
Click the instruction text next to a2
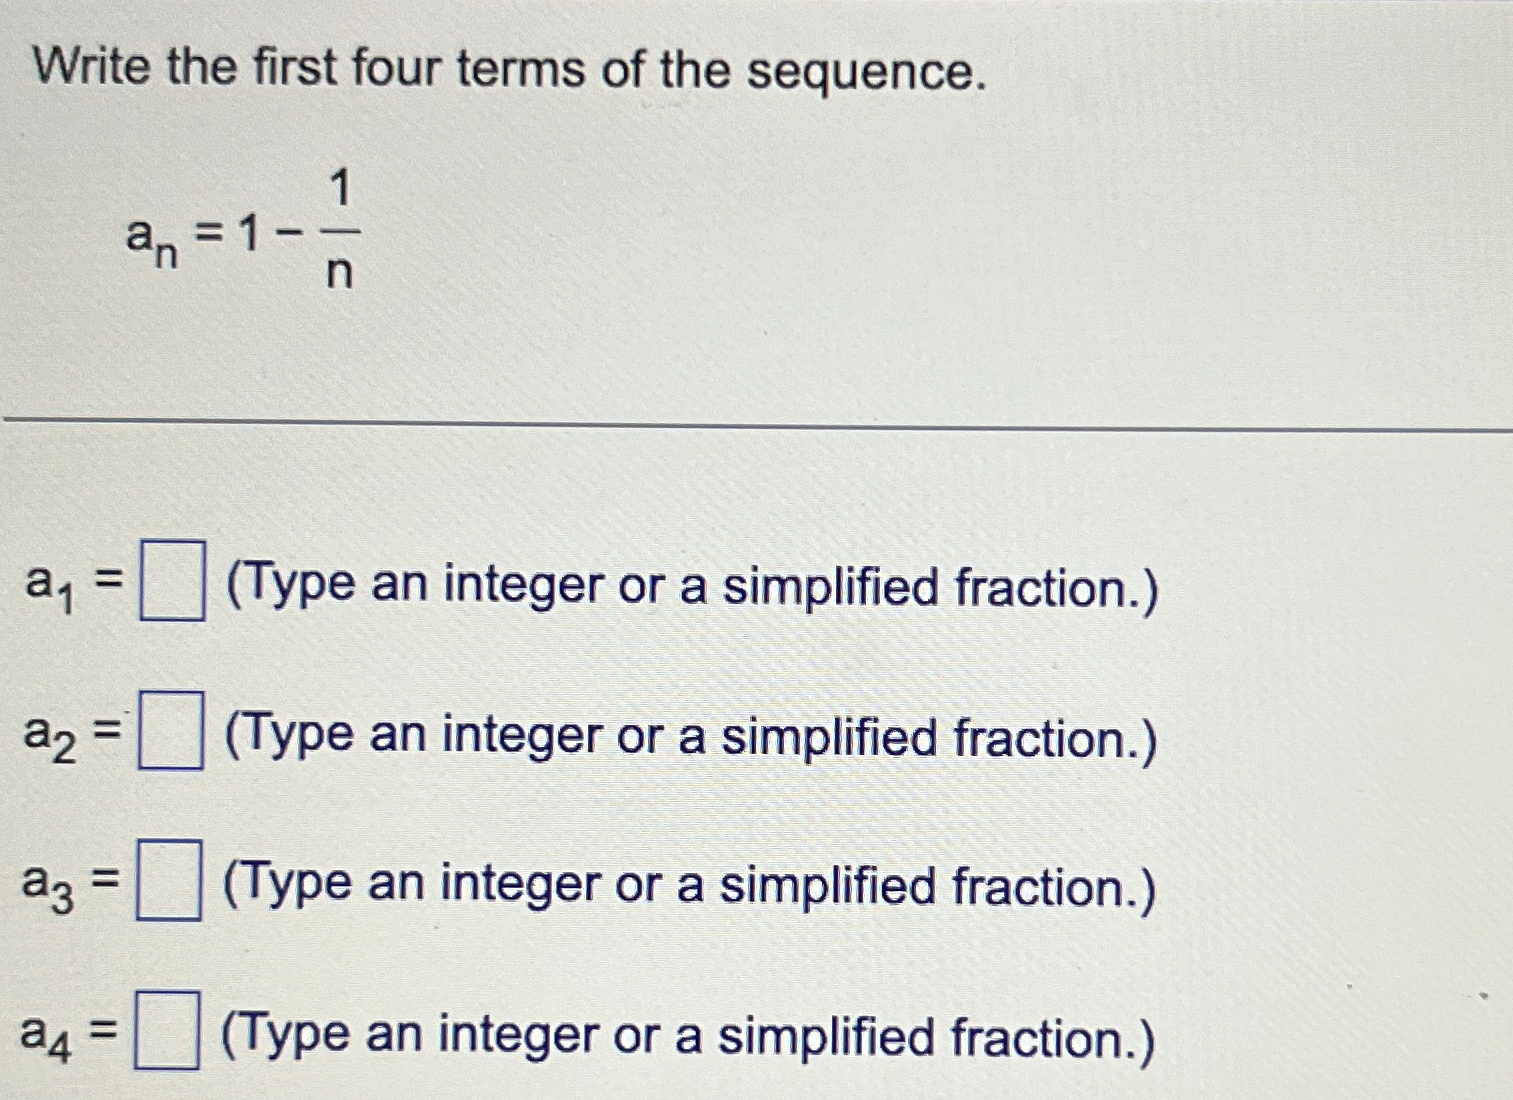pyautogui.click(x=690, y=738)
